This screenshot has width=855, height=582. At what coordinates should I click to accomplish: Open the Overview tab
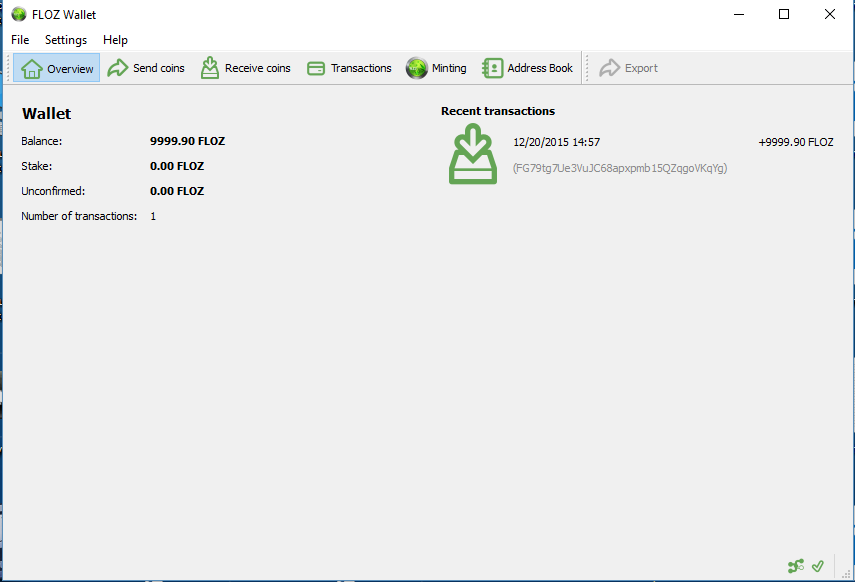(x=57, y=68)
